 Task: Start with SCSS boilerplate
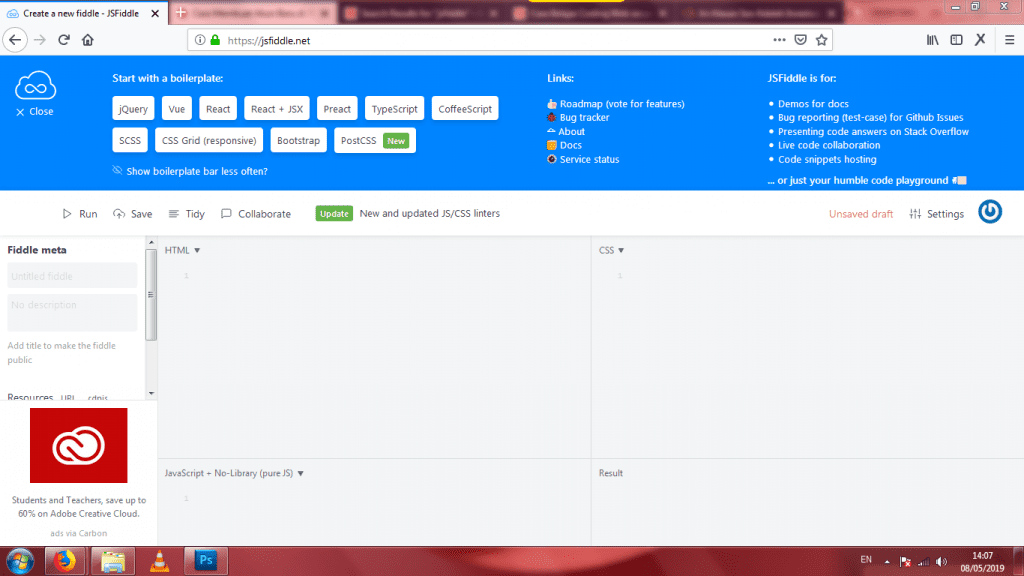(130, 140)
